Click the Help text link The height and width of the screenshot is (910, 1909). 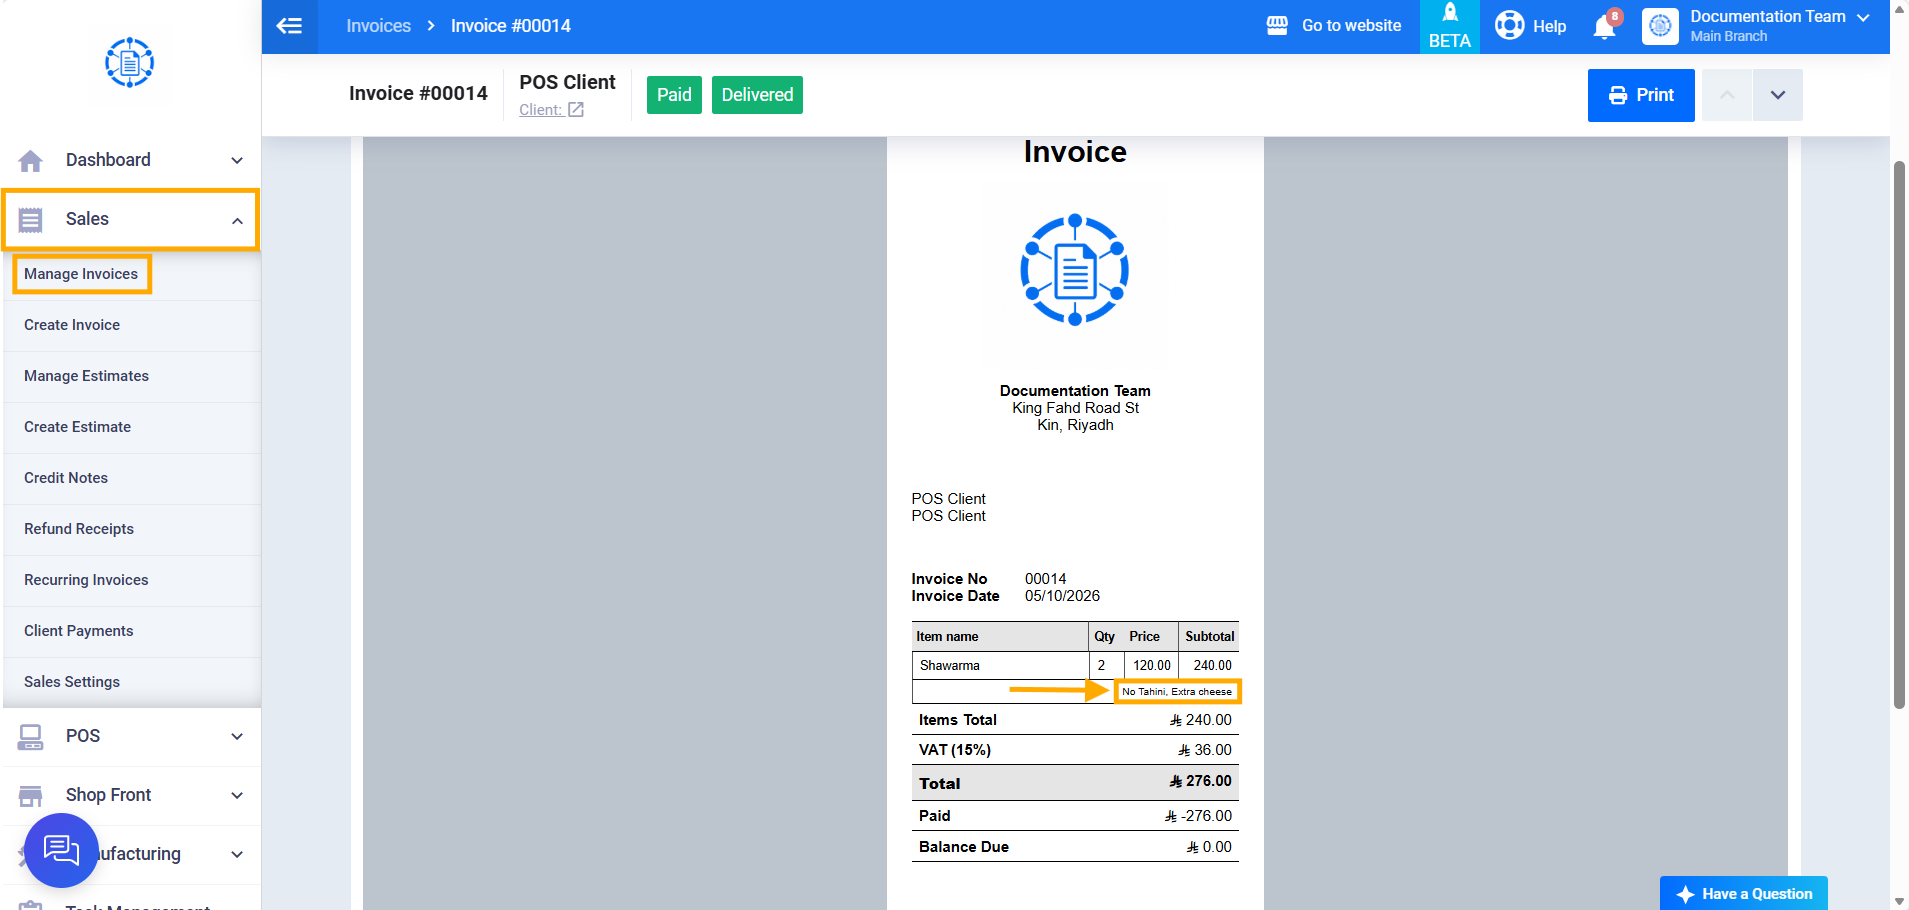click(x=1549, y=26)
